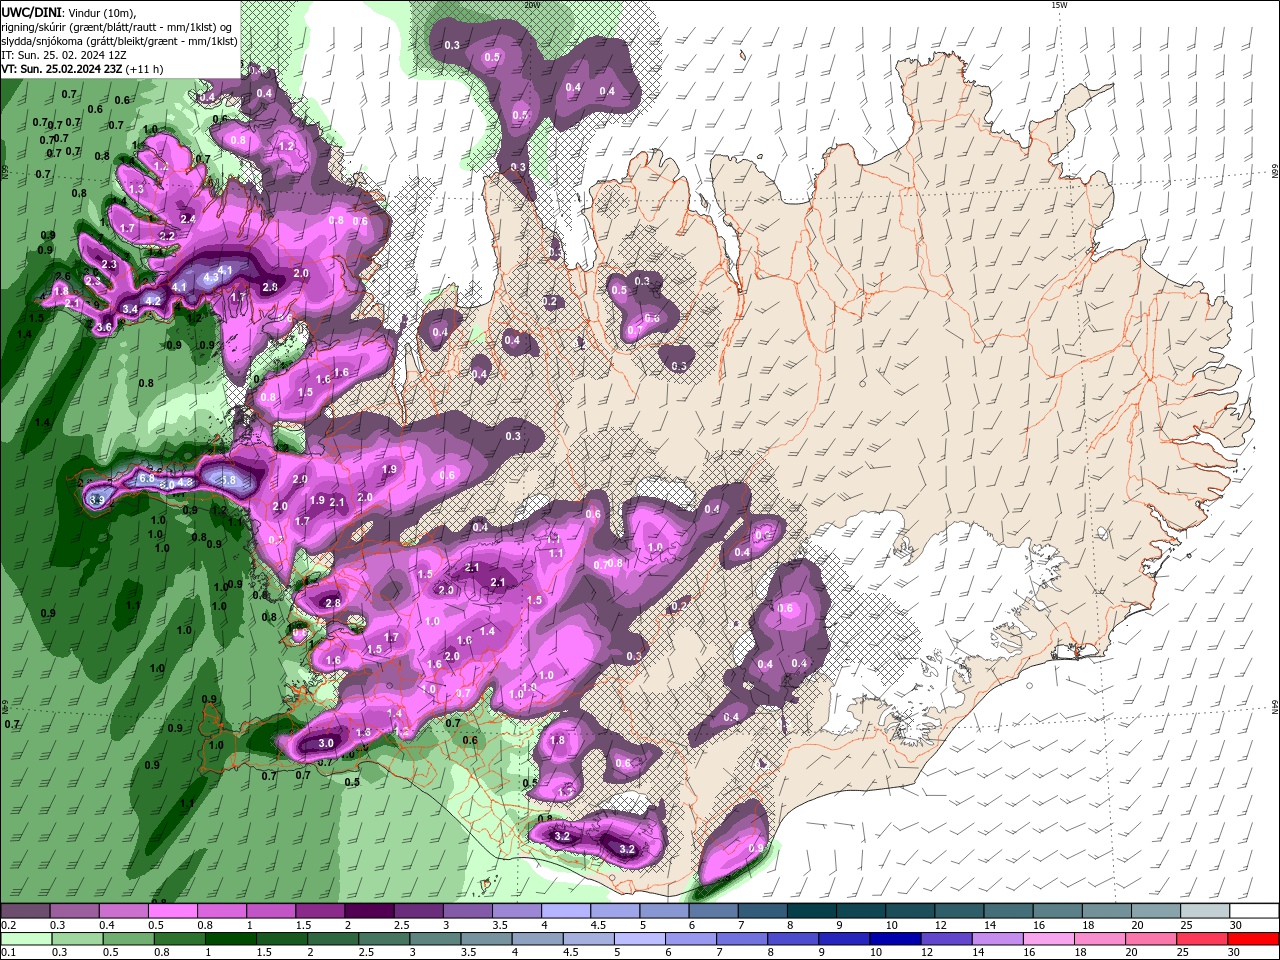1280x960 pixels.
Task: Click the top-row legend swatch labeled 8
Action: point(811,911)
